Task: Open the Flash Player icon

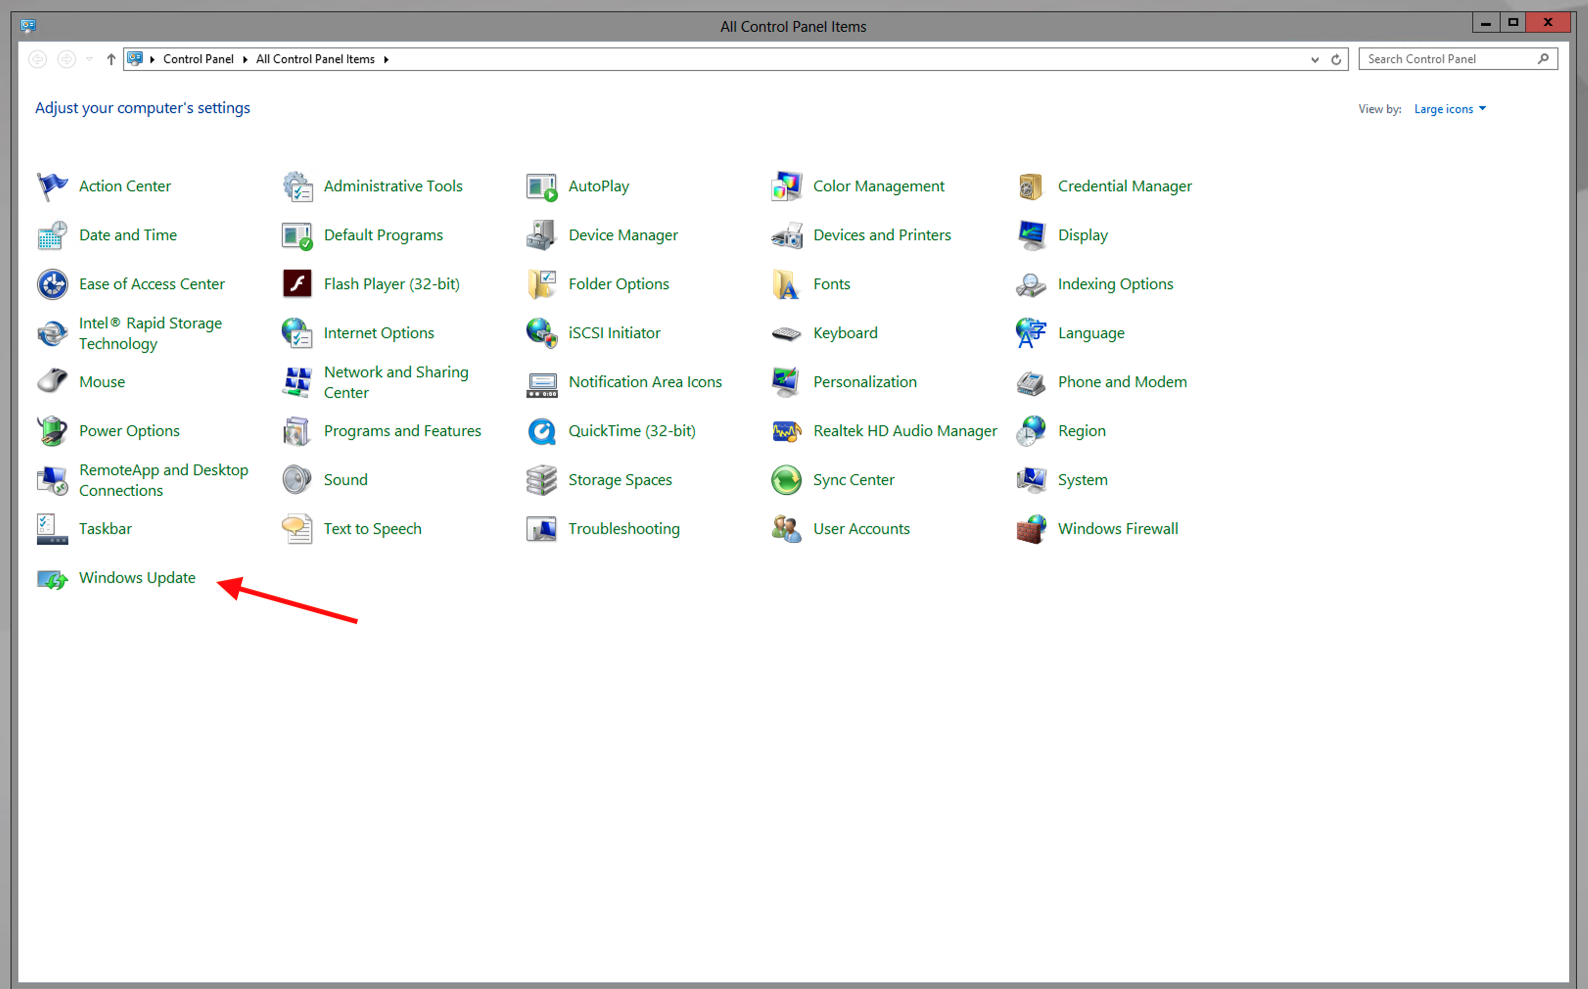Action: (297, 284)
